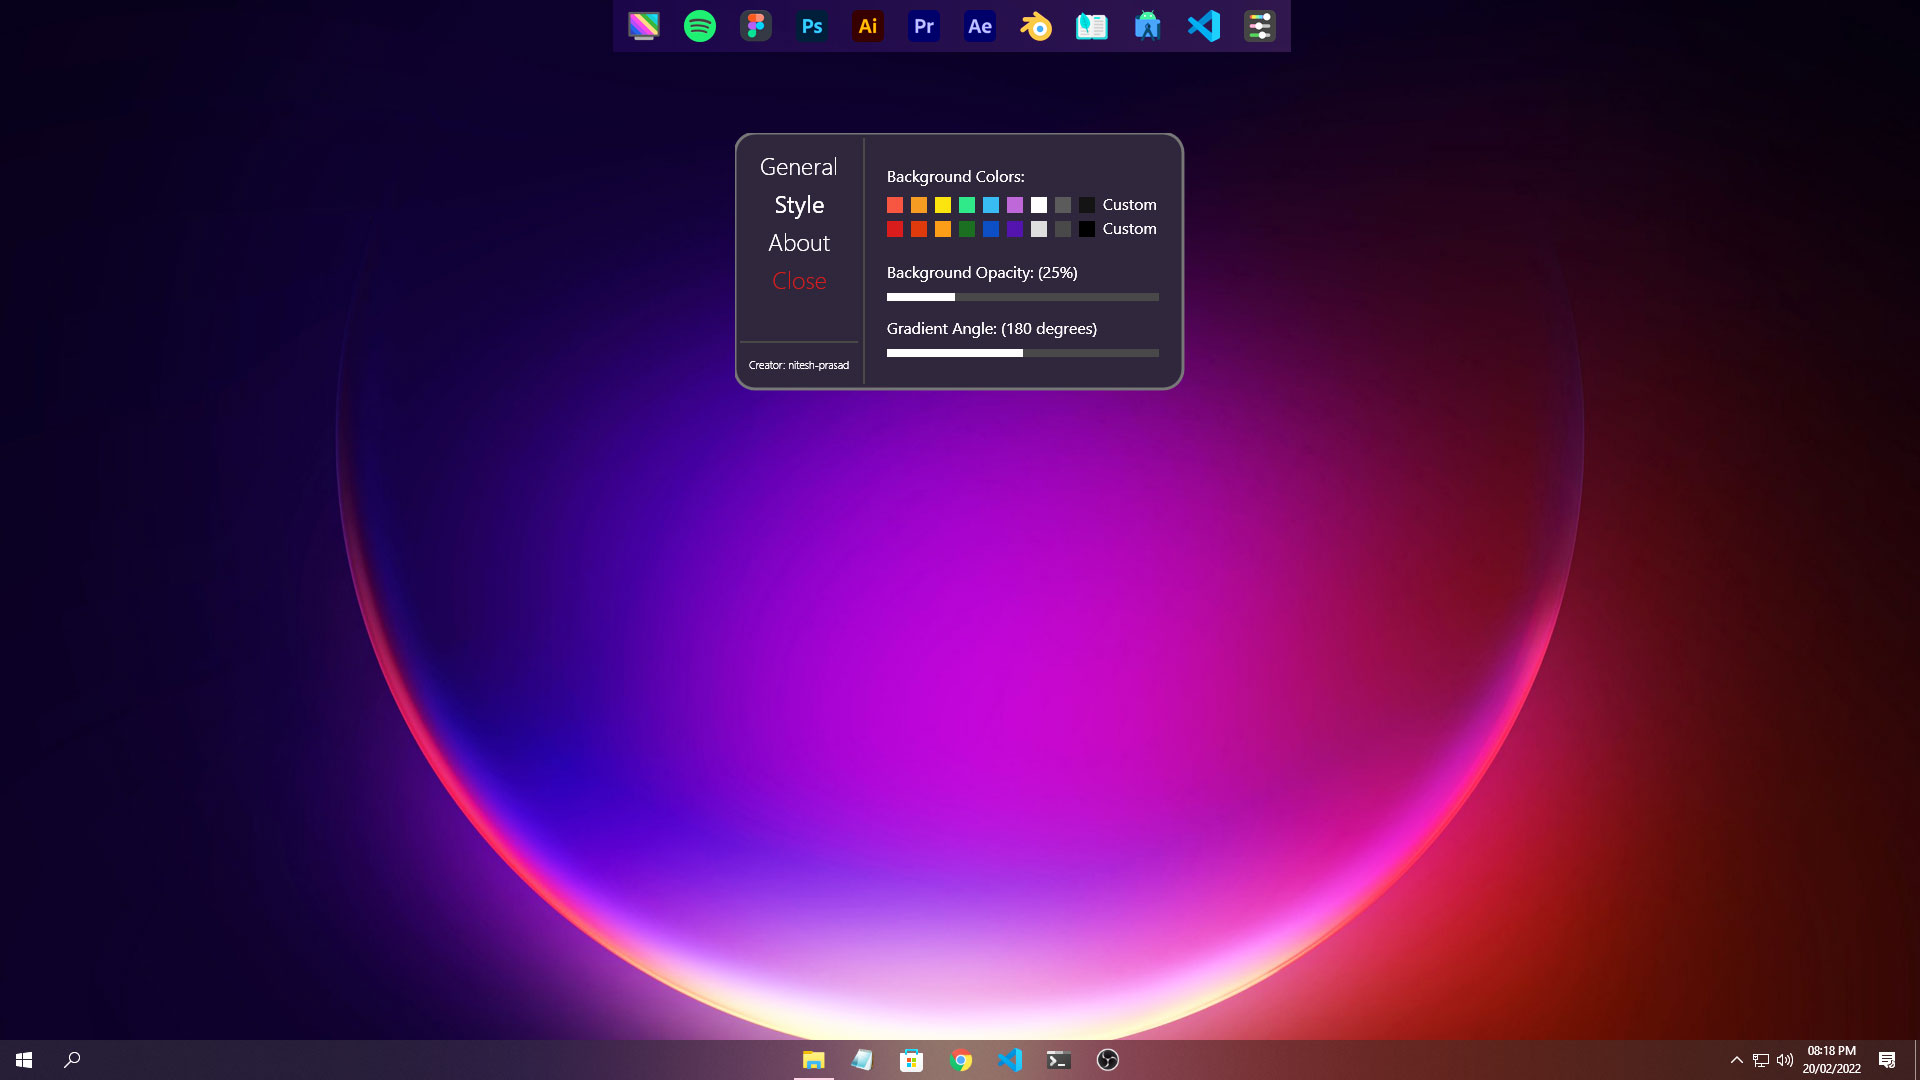This screenshot has width=1920, height=1080.
Task: Click Custom color for first row
Action: tap(1129, 203)
